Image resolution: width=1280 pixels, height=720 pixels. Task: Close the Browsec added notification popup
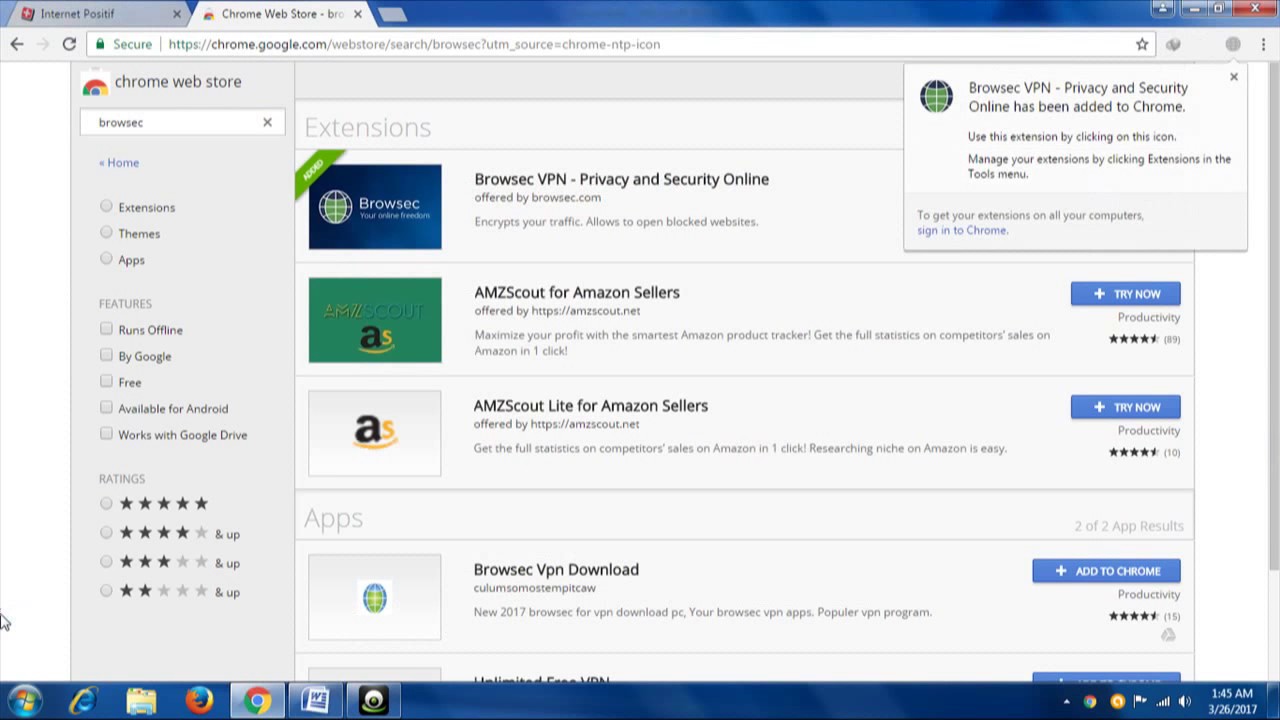pyautogui.click(x=1234, y=77)
